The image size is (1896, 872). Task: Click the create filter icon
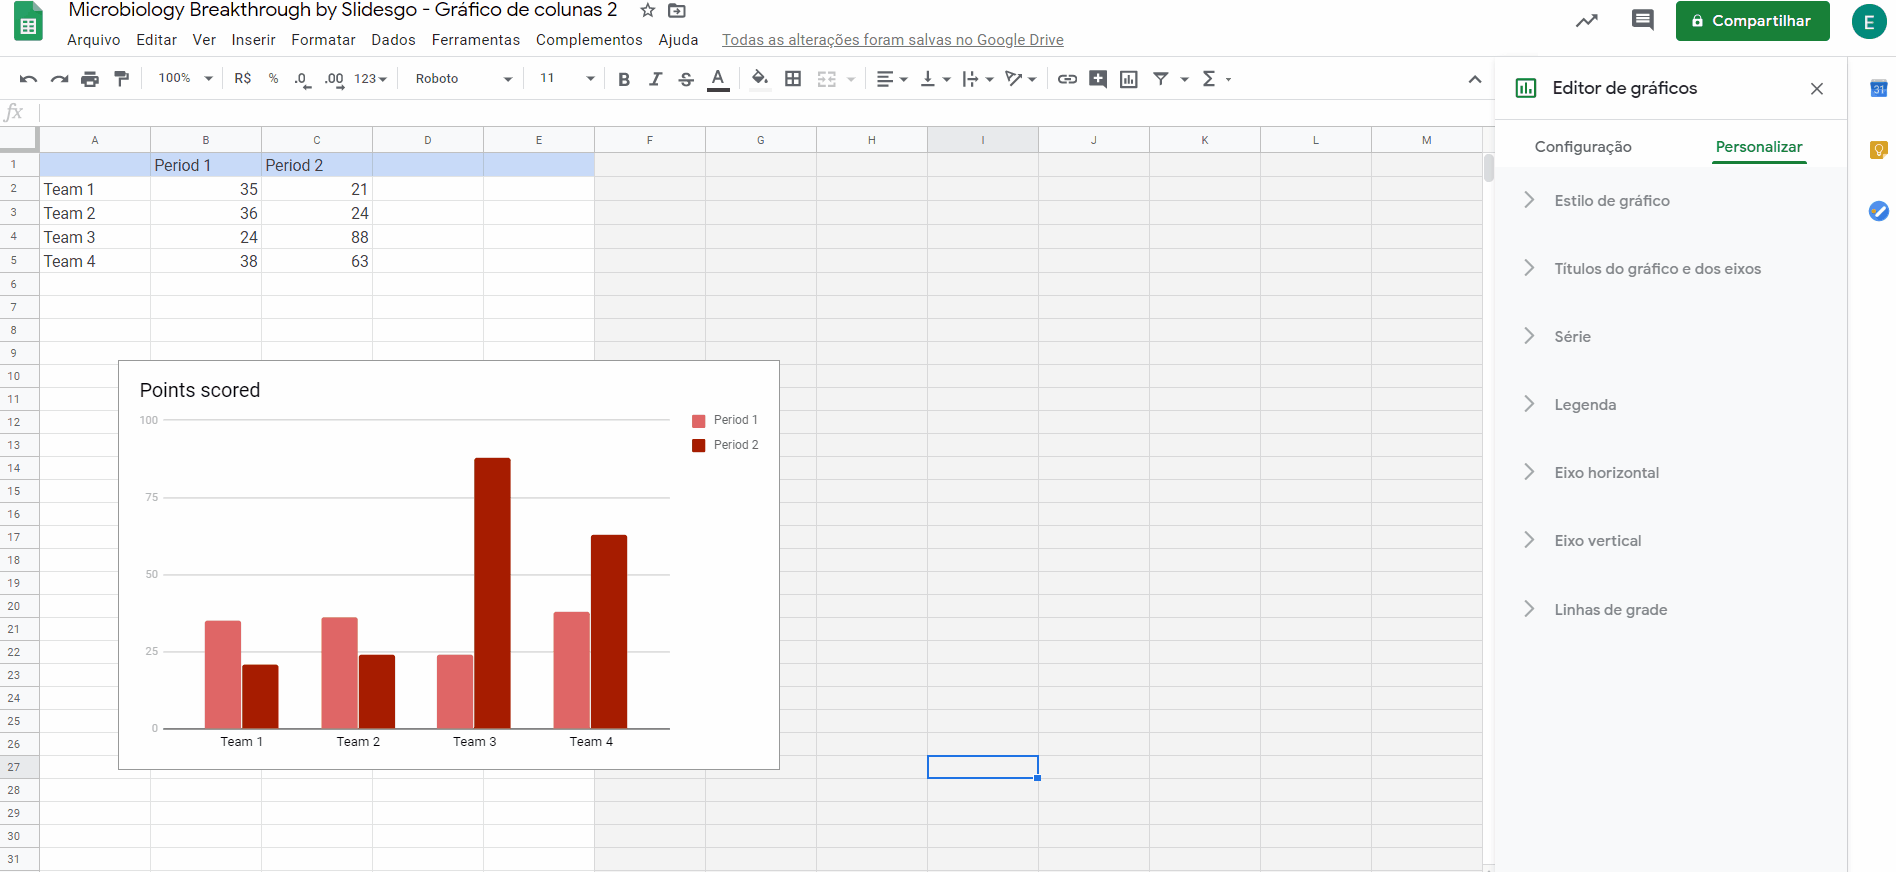click(1161, 79)
